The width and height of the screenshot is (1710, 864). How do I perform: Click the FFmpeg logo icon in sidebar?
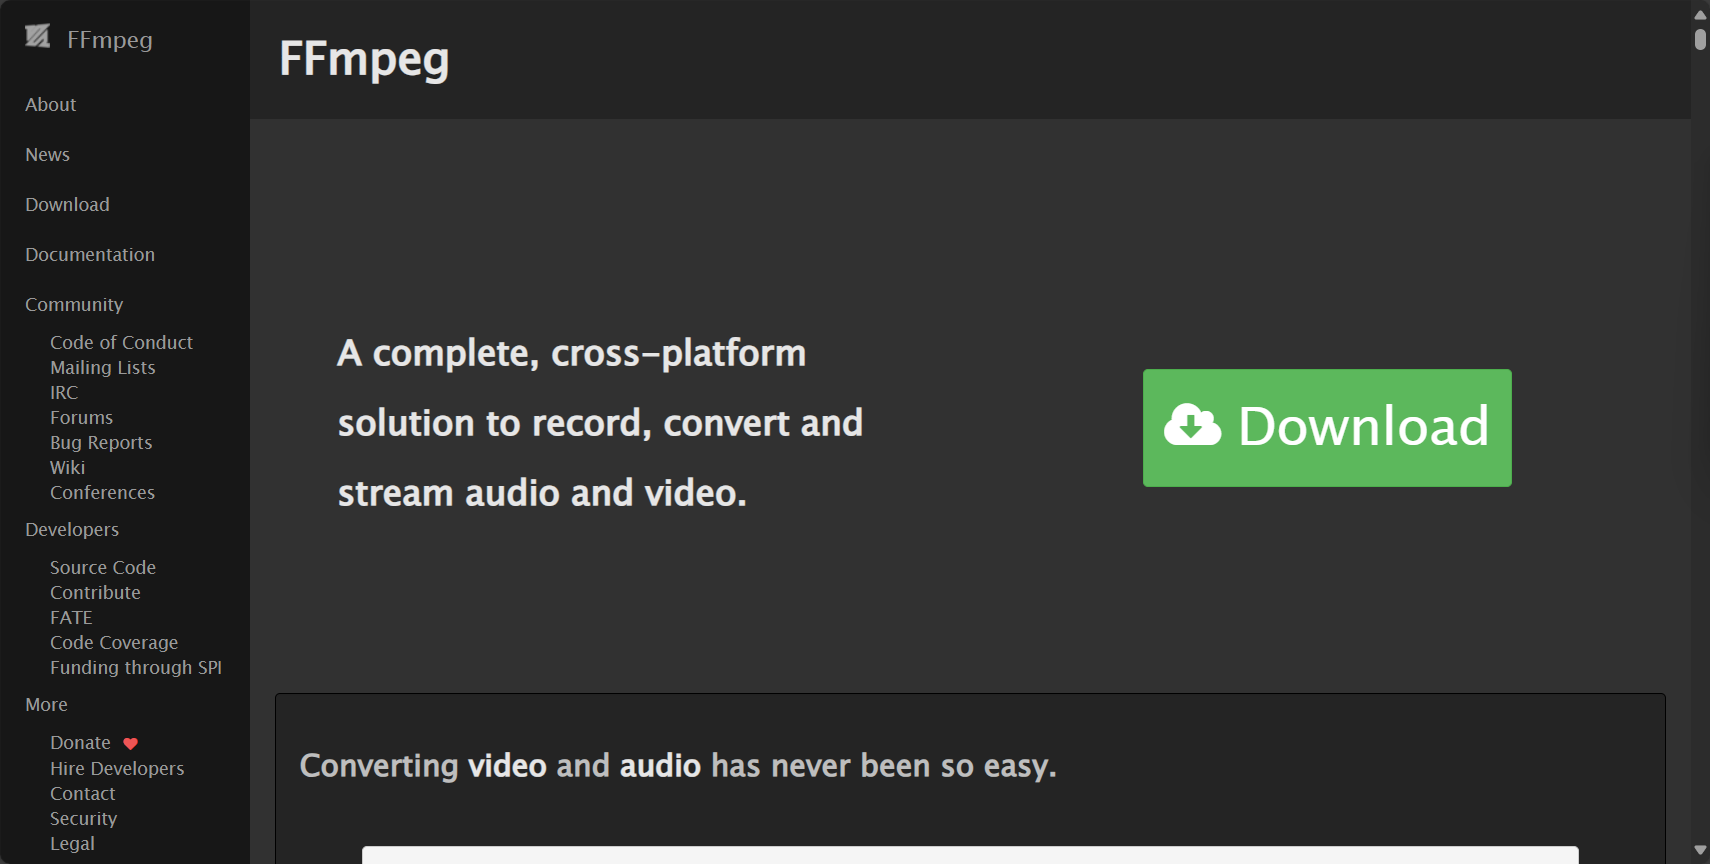pos(37,37)
